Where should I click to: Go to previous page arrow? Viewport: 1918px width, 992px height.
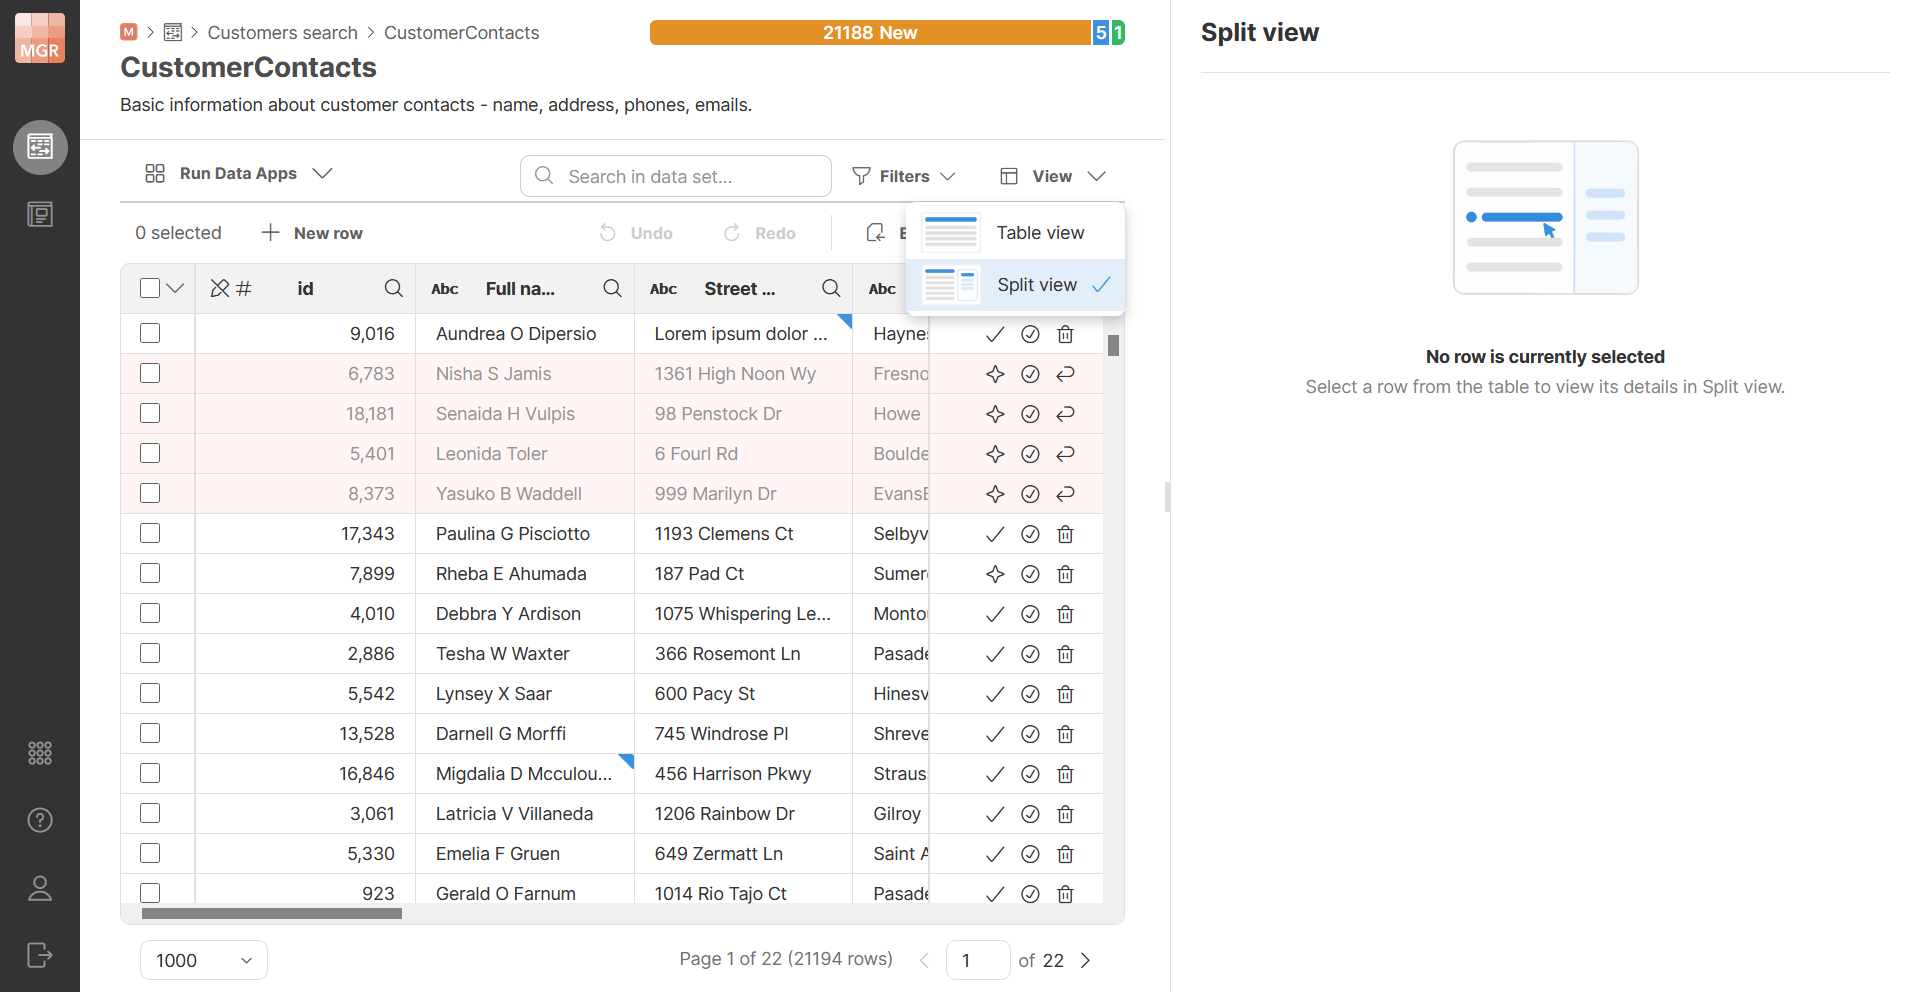(924, 960)
